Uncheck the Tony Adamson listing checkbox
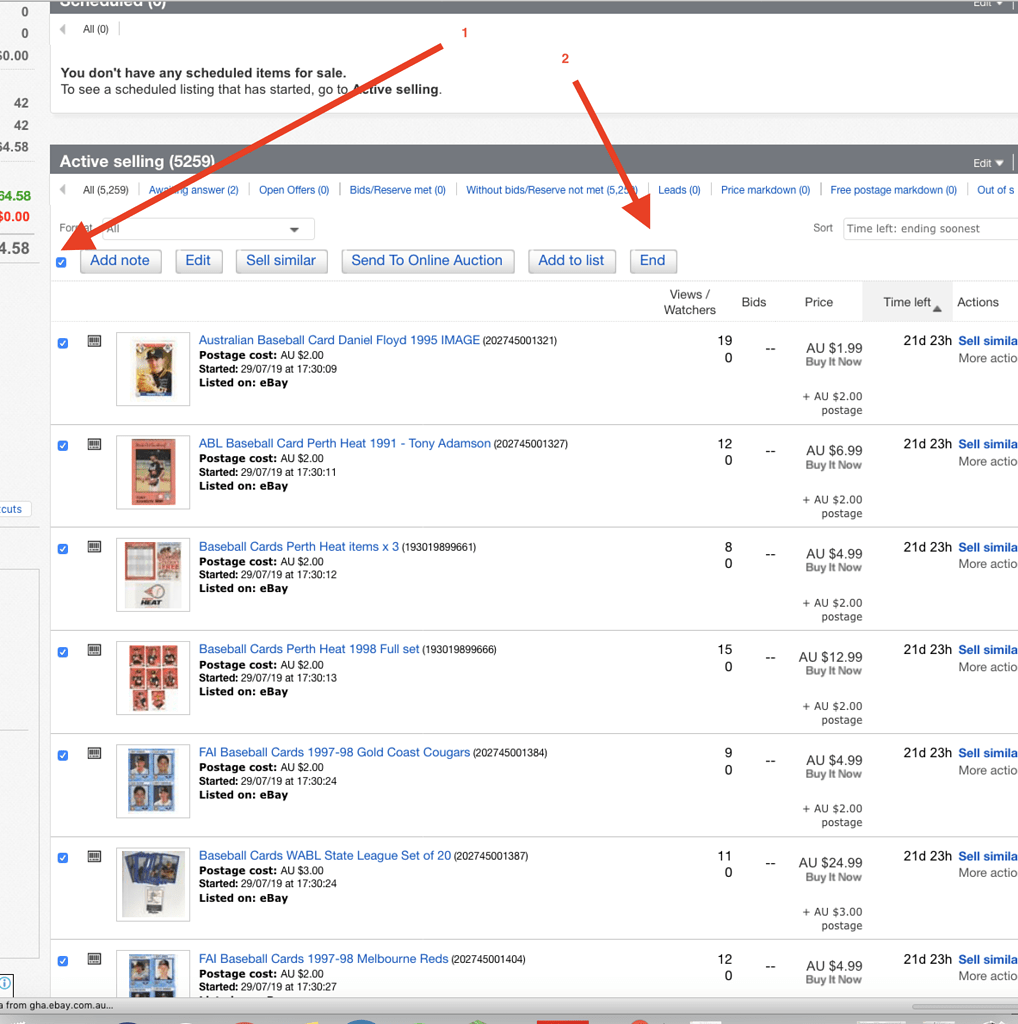 (63, 445)
